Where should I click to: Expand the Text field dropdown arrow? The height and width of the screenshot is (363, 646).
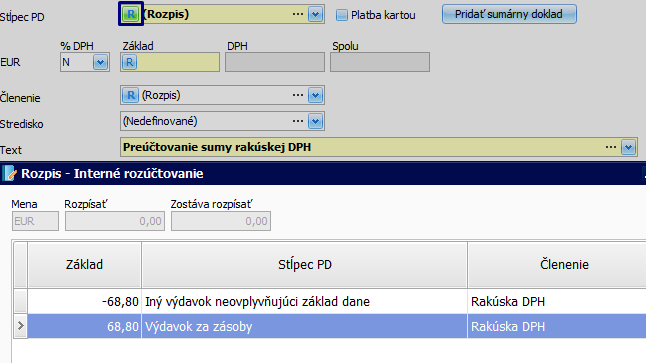click(628, 147)
